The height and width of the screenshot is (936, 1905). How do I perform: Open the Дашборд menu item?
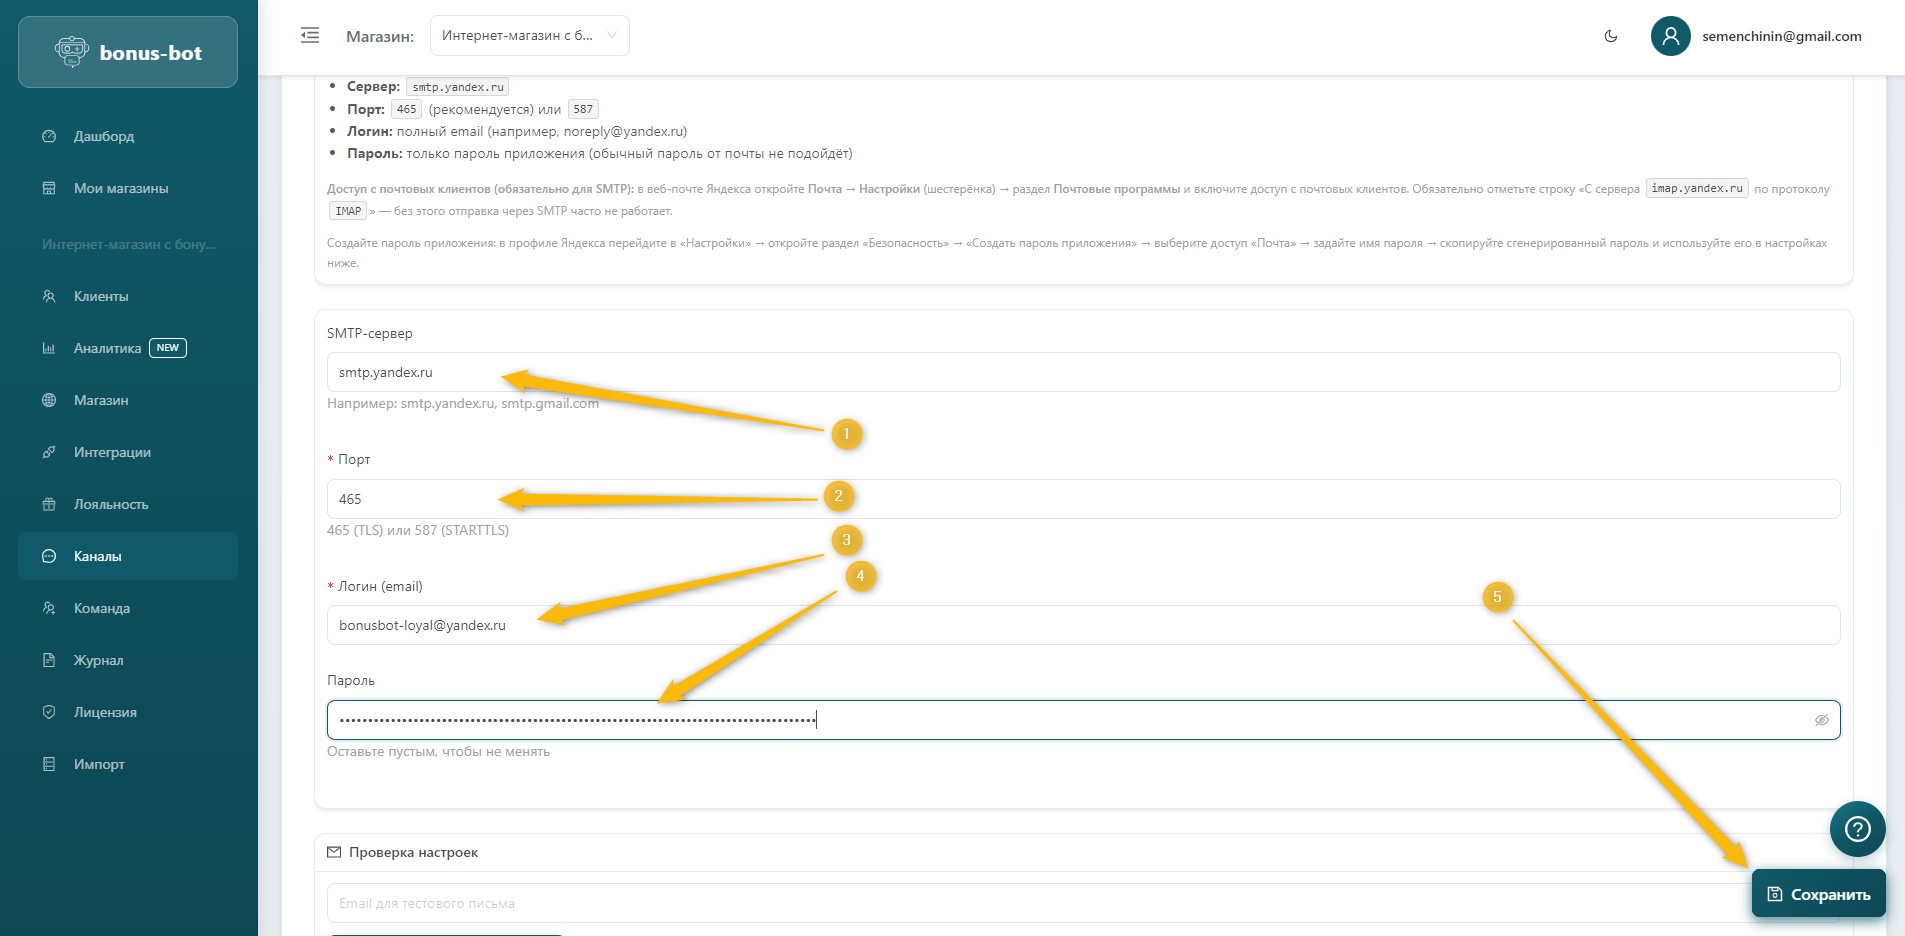pyautogui.click(x=104, y=136)
